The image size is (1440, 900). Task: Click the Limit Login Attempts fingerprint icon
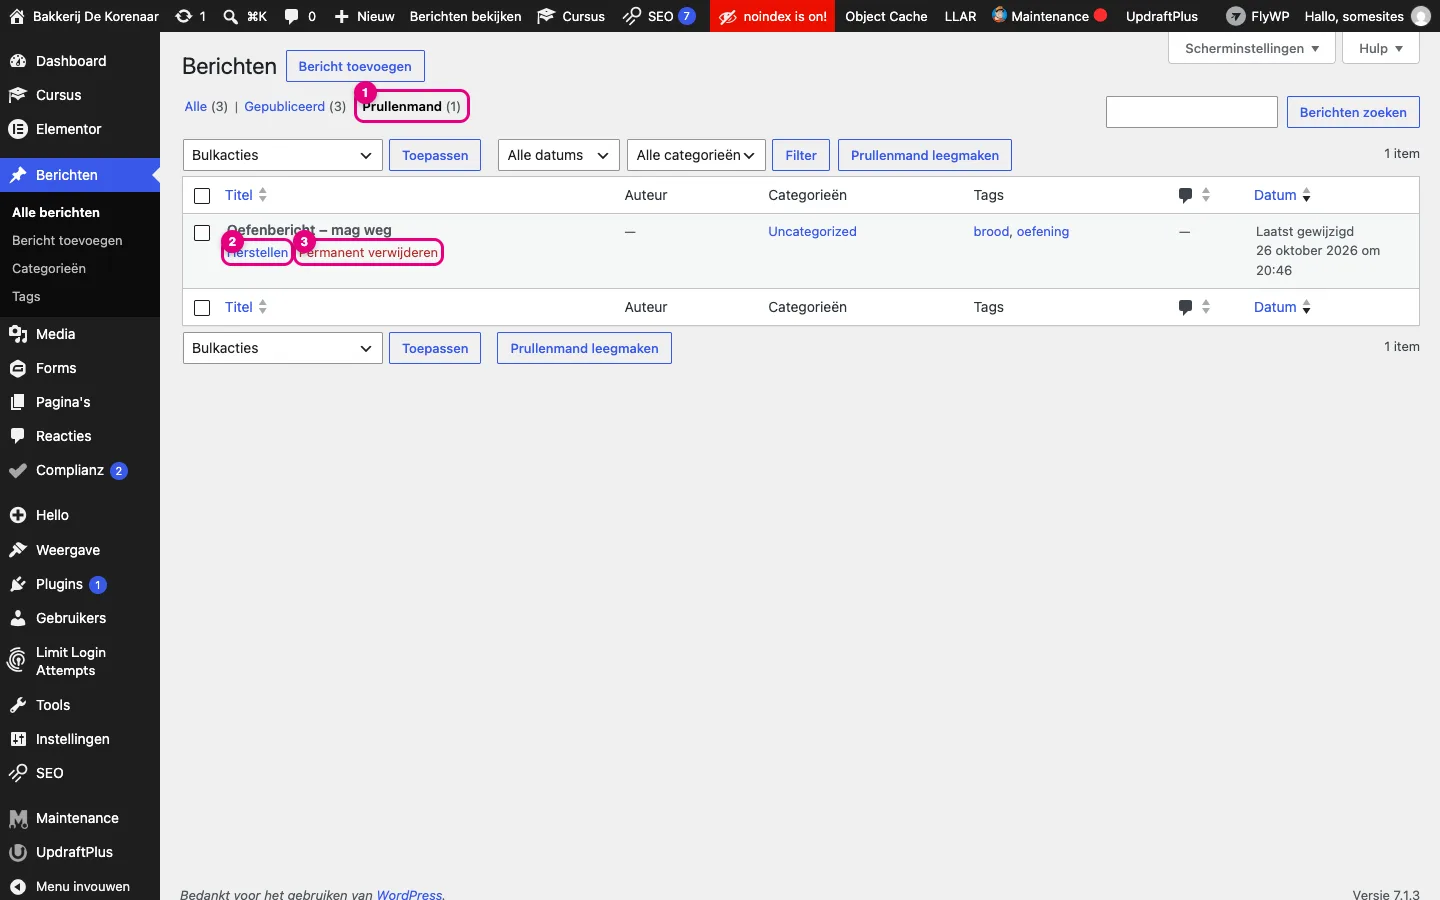pyautogui.click(x=17, y=661)
